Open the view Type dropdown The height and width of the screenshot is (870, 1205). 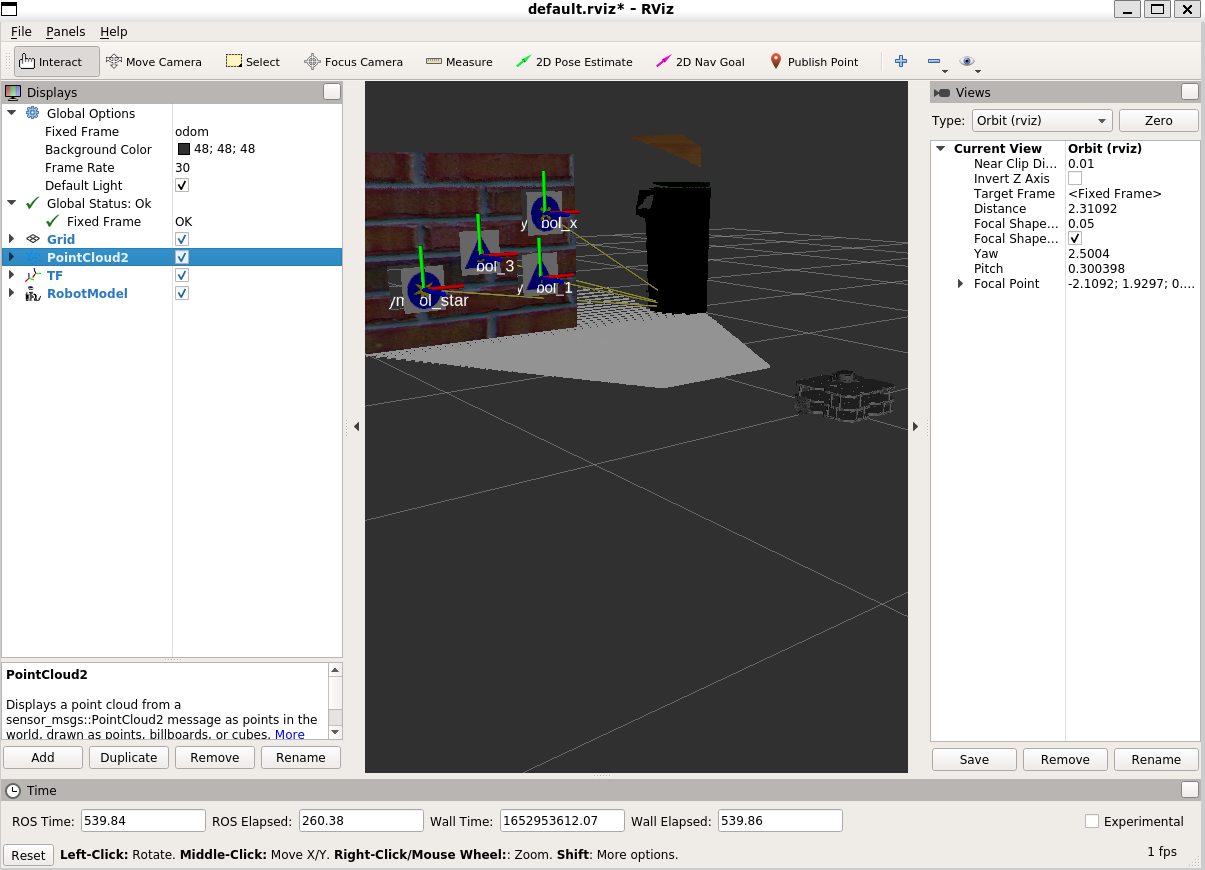[x=1041, y=120]
